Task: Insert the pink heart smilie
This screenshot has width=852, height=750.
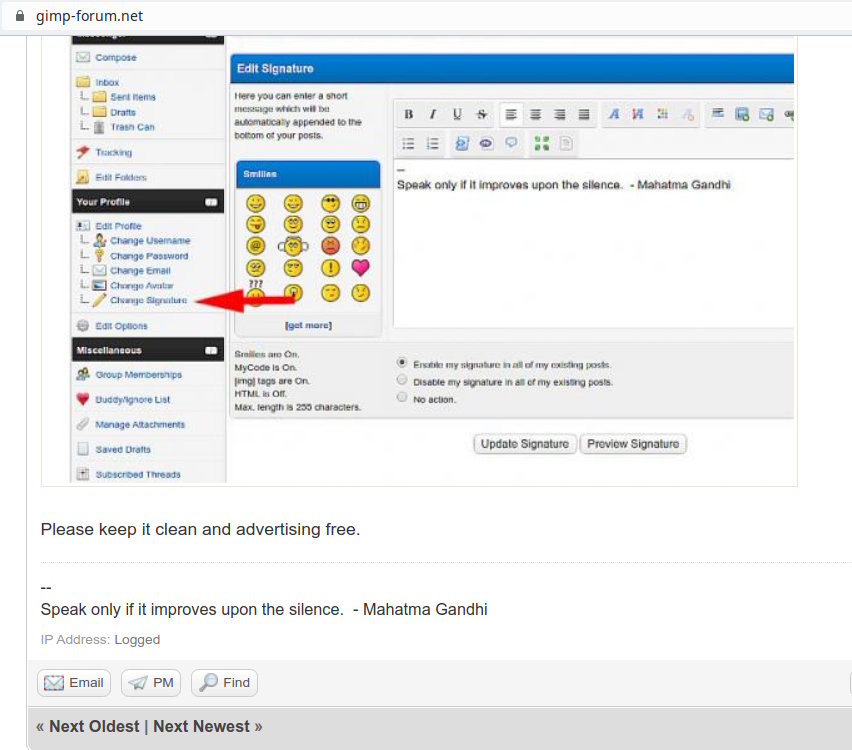Action: click(360, 267)
